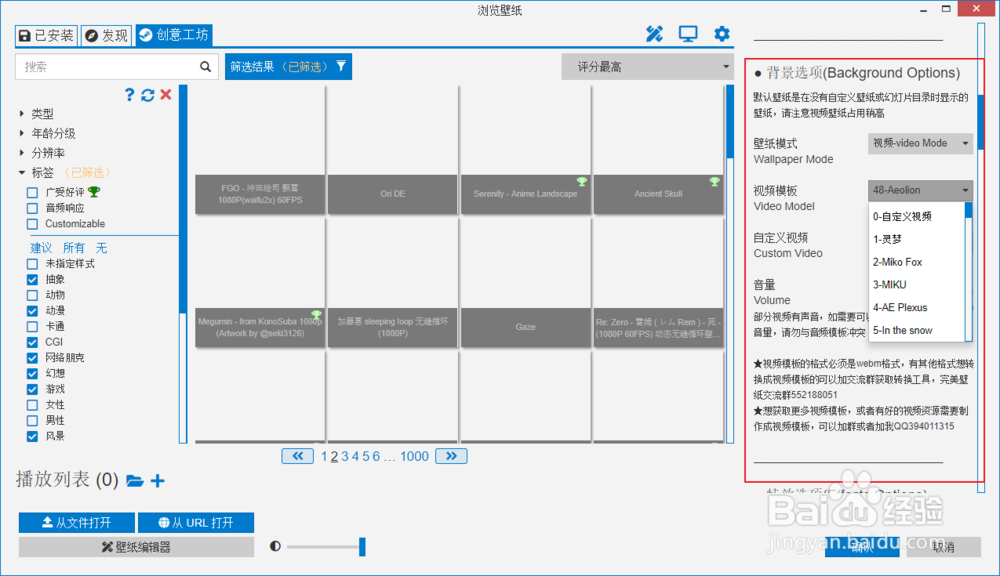Open the 壁纸模式 mode dropdown
This screenshot has width=1000, height=576.
point(920,143)
